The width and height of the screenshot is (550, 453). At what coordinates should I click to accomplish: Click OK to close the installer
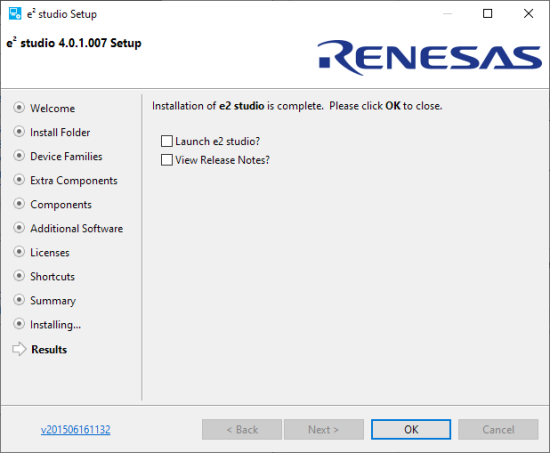coord(411,429)
